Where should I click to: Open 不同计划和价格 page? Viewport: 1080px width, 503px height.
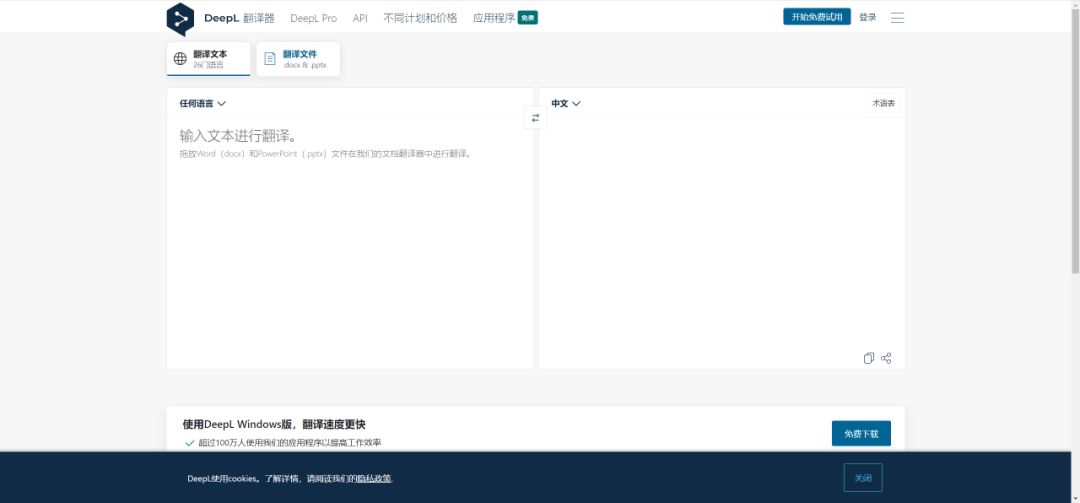tap(420, 18)
